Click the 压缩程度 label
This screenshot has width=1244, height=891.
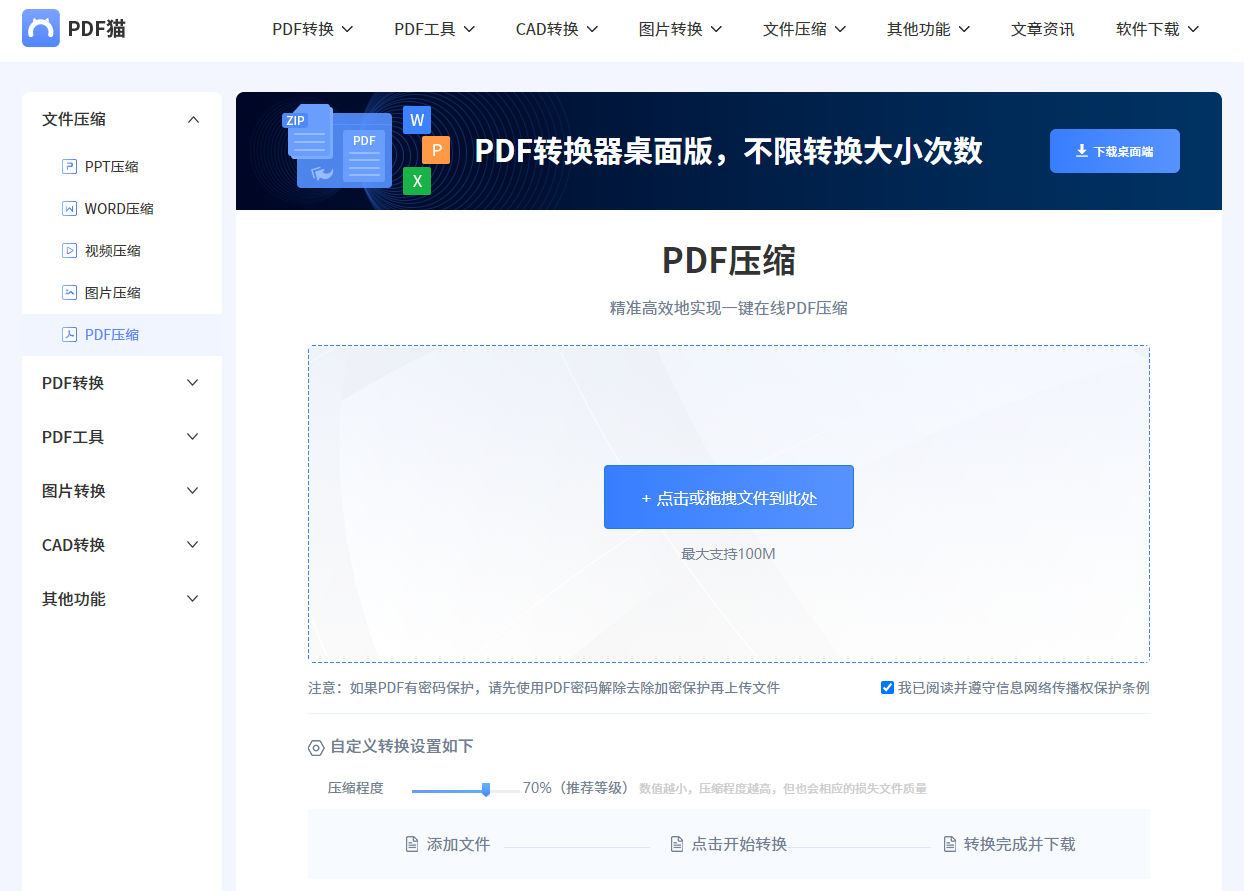(356, 788)
